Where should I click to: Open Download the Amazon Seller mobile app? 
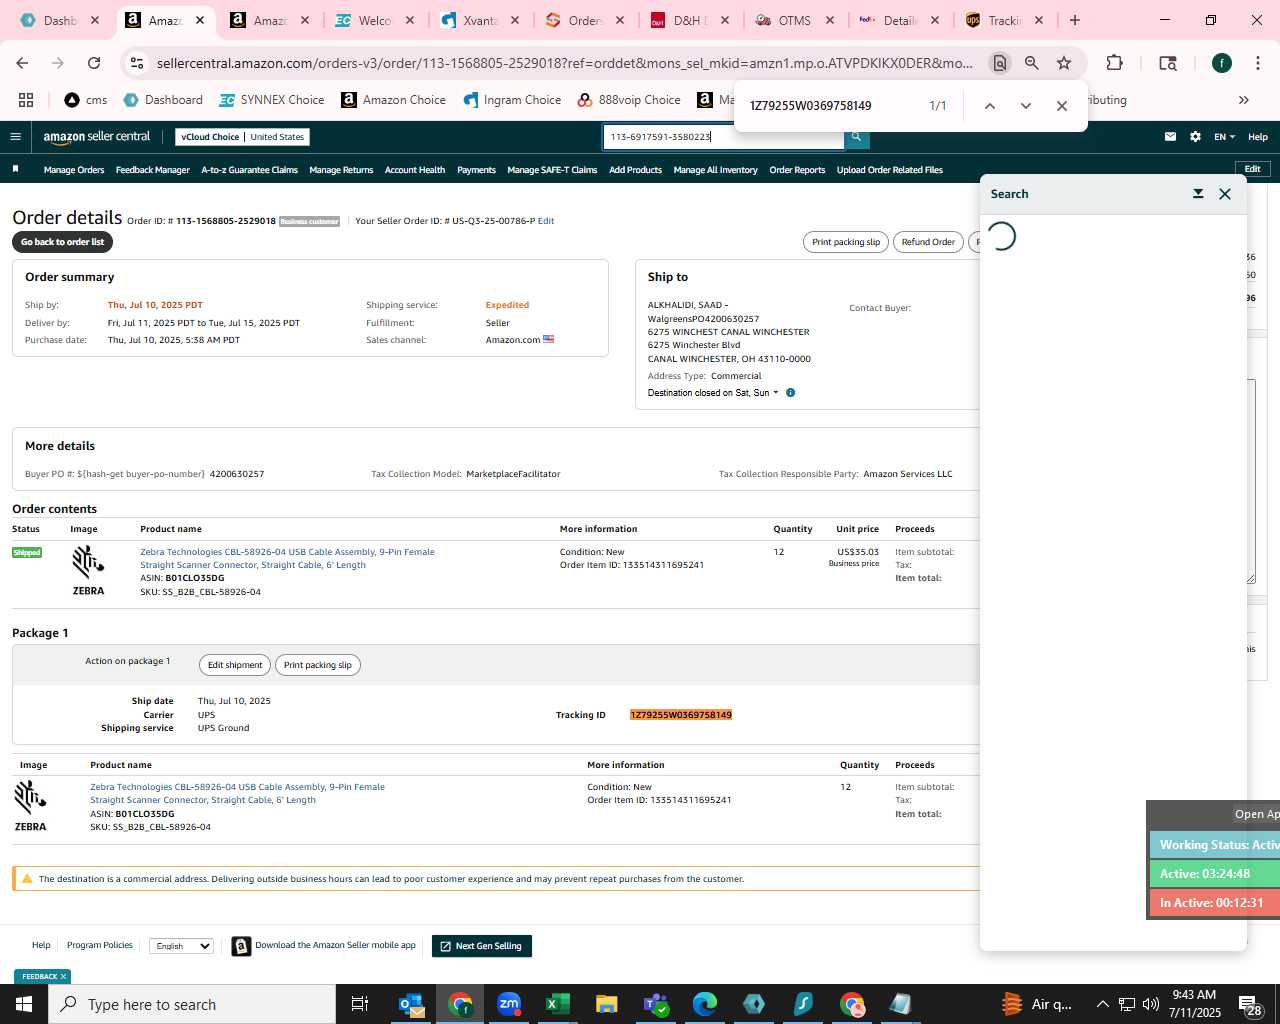point(324,946)
